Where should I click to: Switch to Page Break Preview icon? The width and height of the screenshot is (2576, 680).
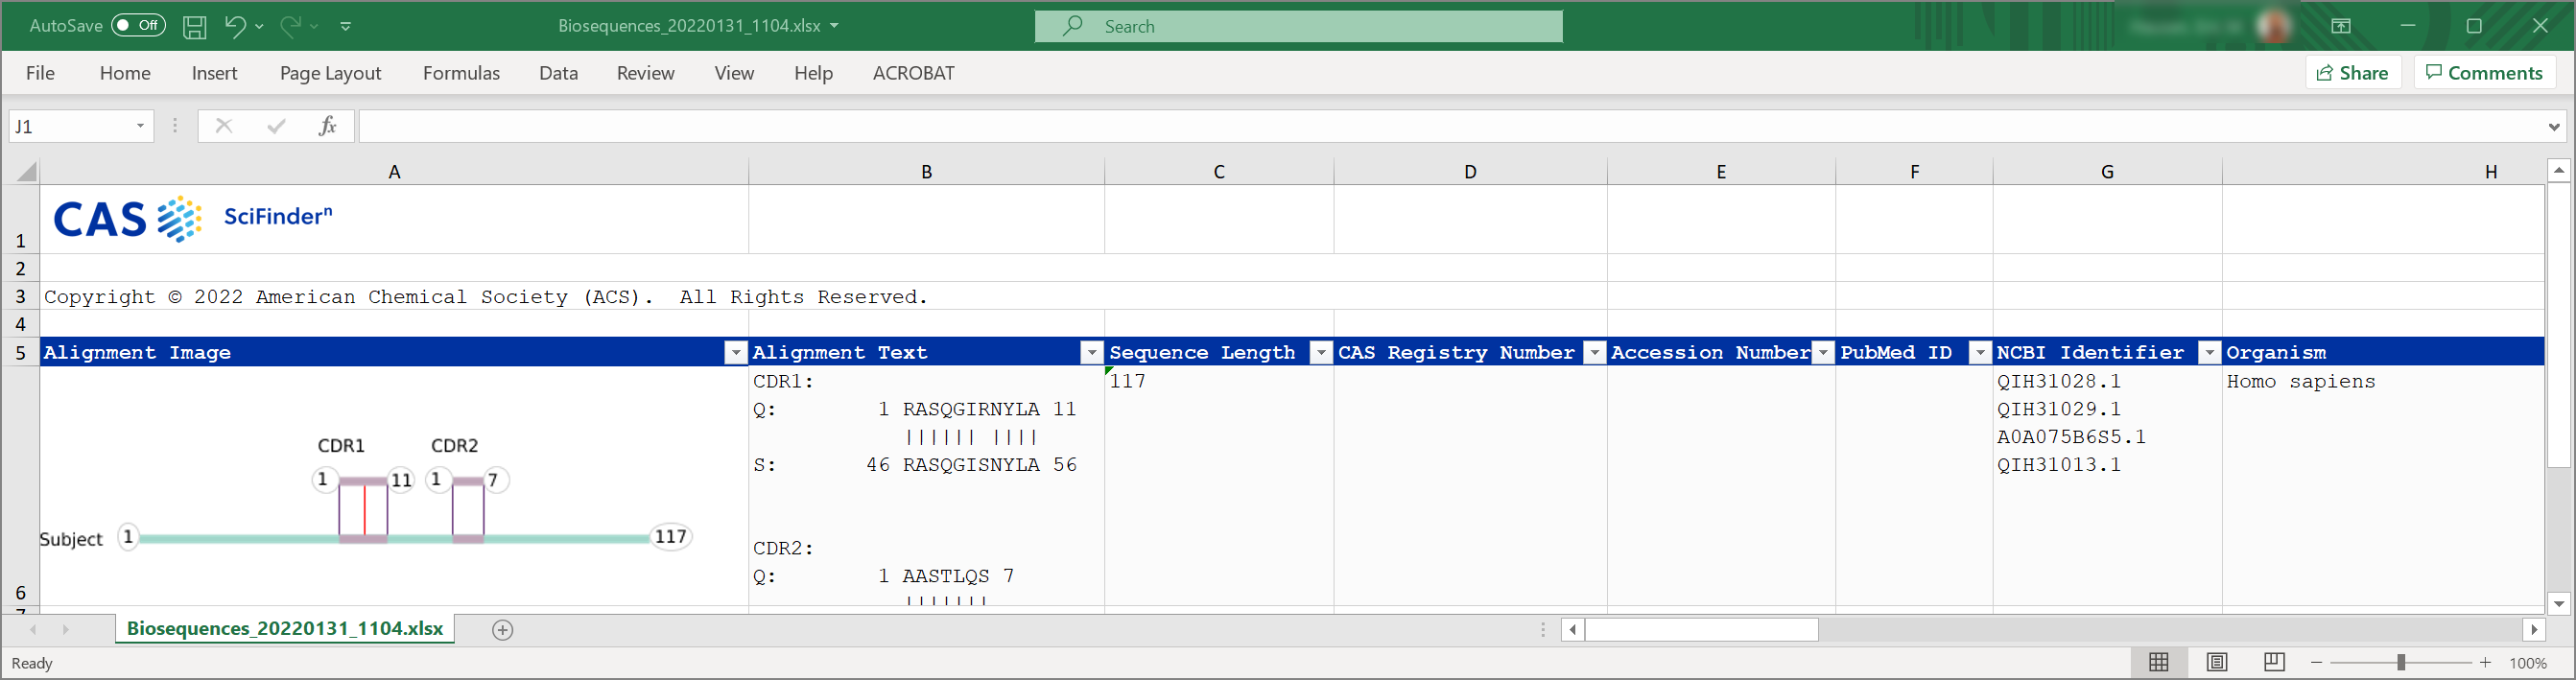pos(2273,662)
